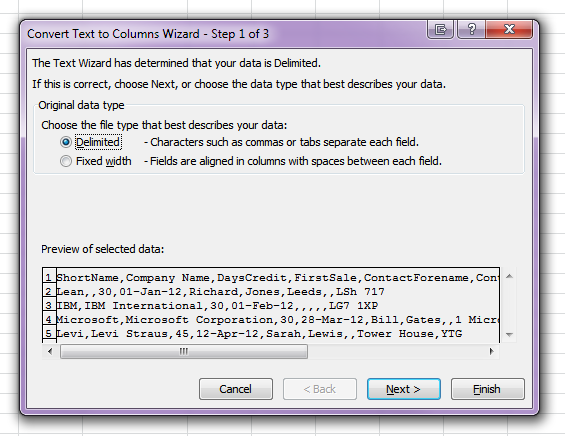Click the horizontal scrollbar right arrow
Image resolution: width=565 pixels, height=436 pixels.
pos(491,351)
